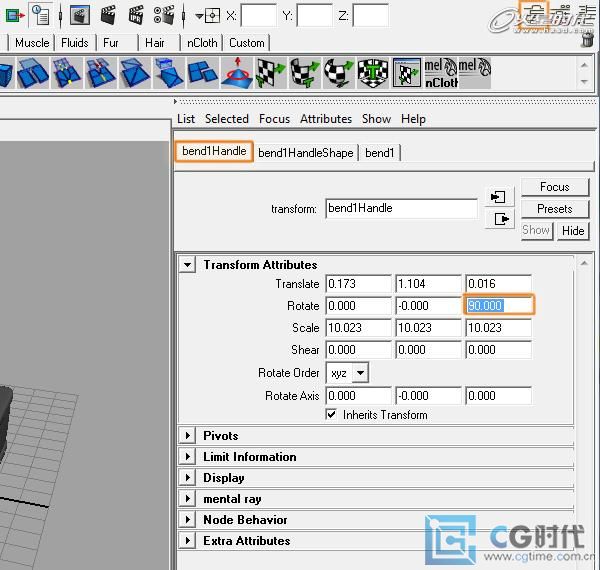The width and height of the screenshot is (600, 570).
Task: Open the Show menu in attribute editor
Action: (377, 119)
